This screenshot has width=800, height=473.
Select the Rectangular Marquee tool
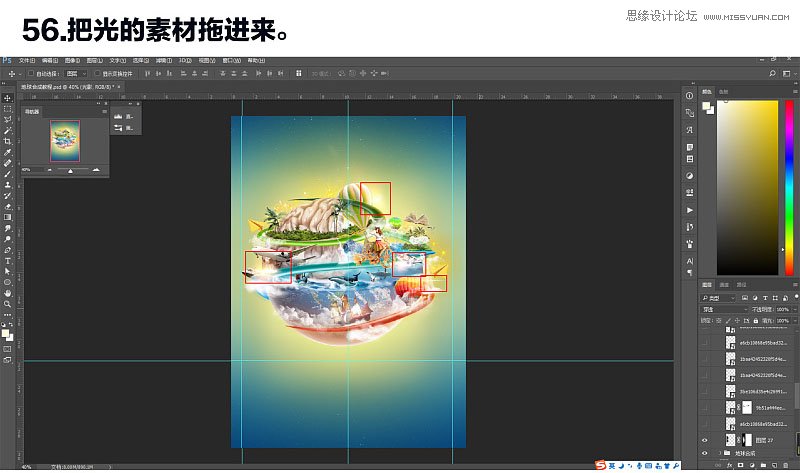8,109
